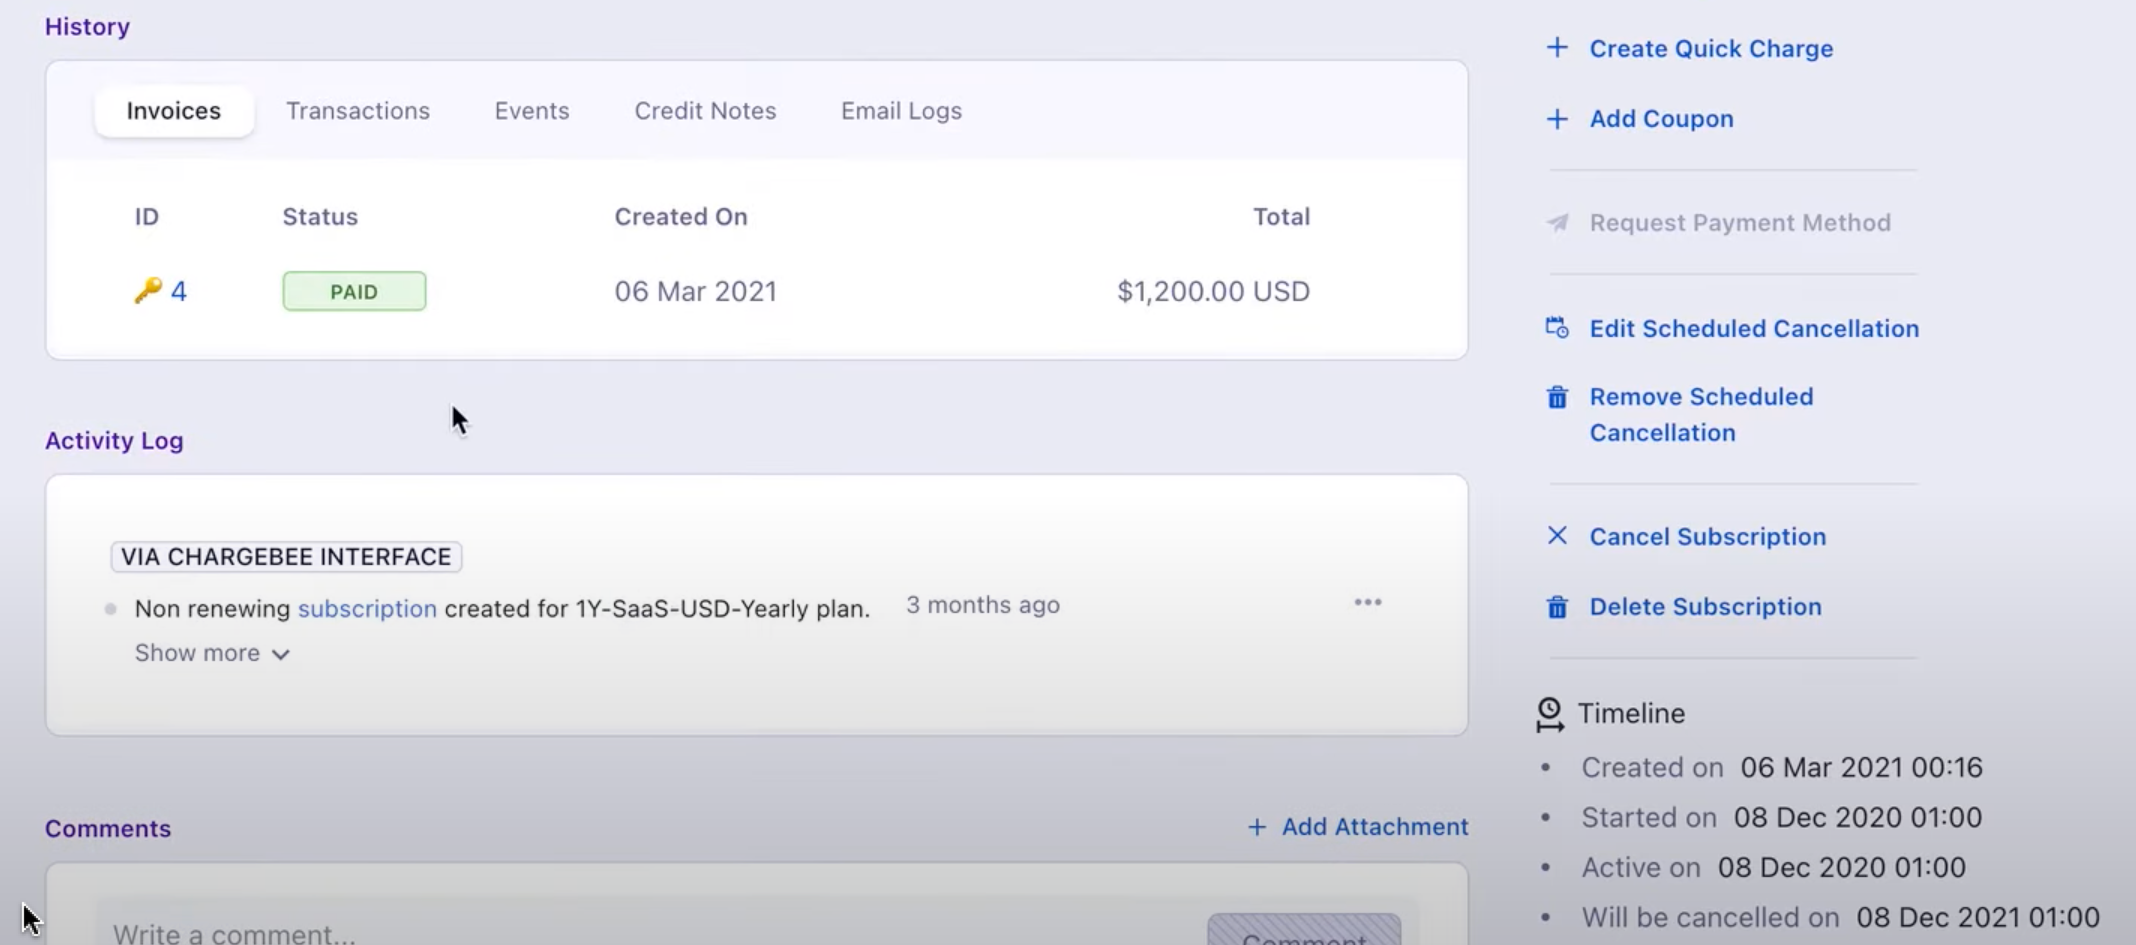Expand Show more in the activity log
The width and height of the screenshot is (2136, 945).
[212, 653]
